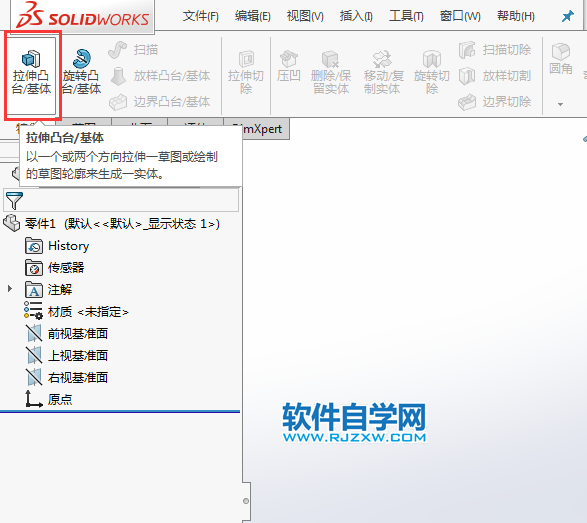Open the 工具(T) menu

click(x=406, y=16)
